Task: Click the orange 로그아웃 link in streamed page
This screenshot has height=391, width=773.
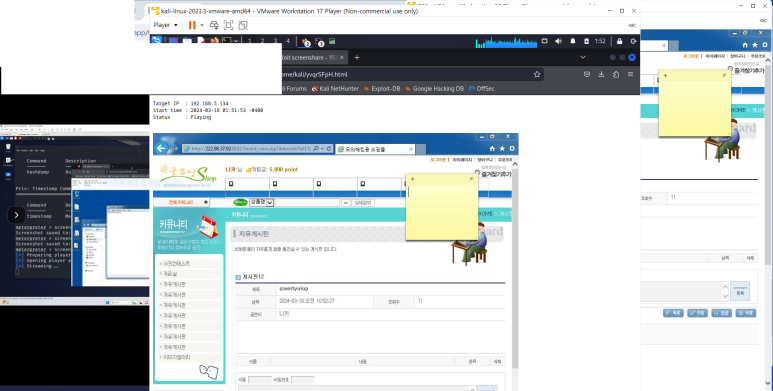Action: tap(438, 160)
